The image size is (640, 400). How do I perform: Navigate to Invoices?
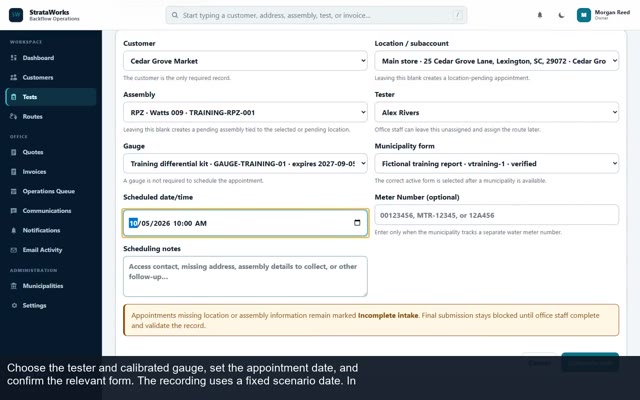51,172
